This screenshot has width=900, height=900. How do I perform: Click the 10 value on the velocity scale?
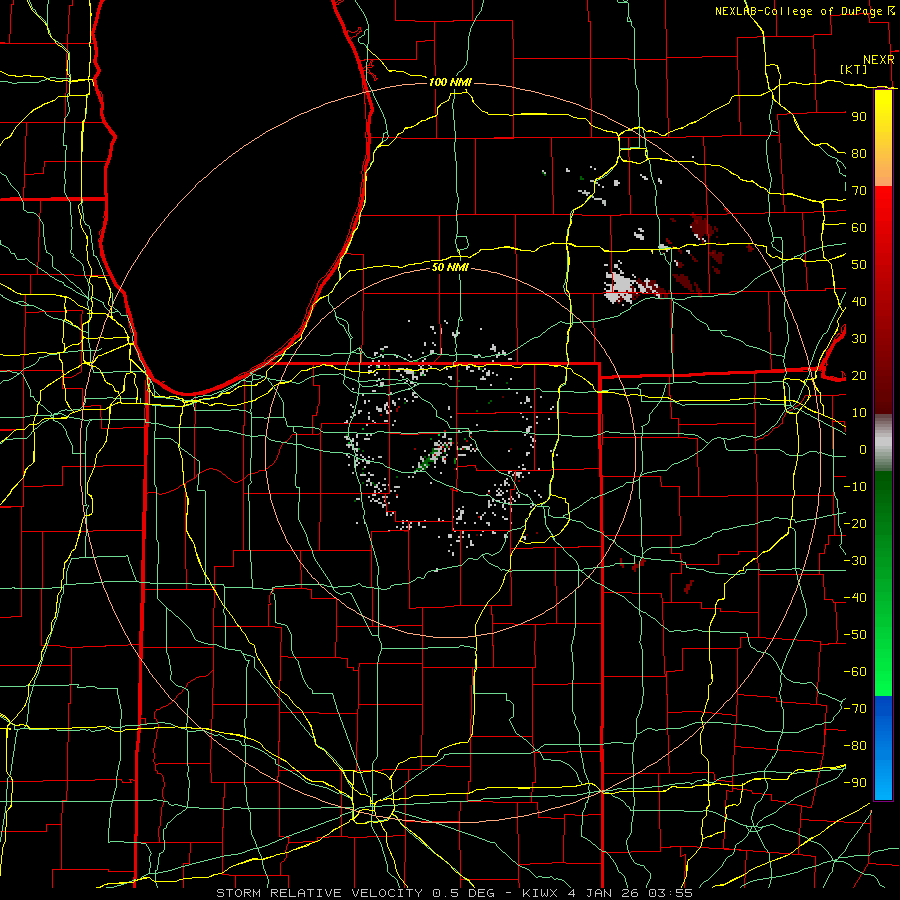click(859, 413)
